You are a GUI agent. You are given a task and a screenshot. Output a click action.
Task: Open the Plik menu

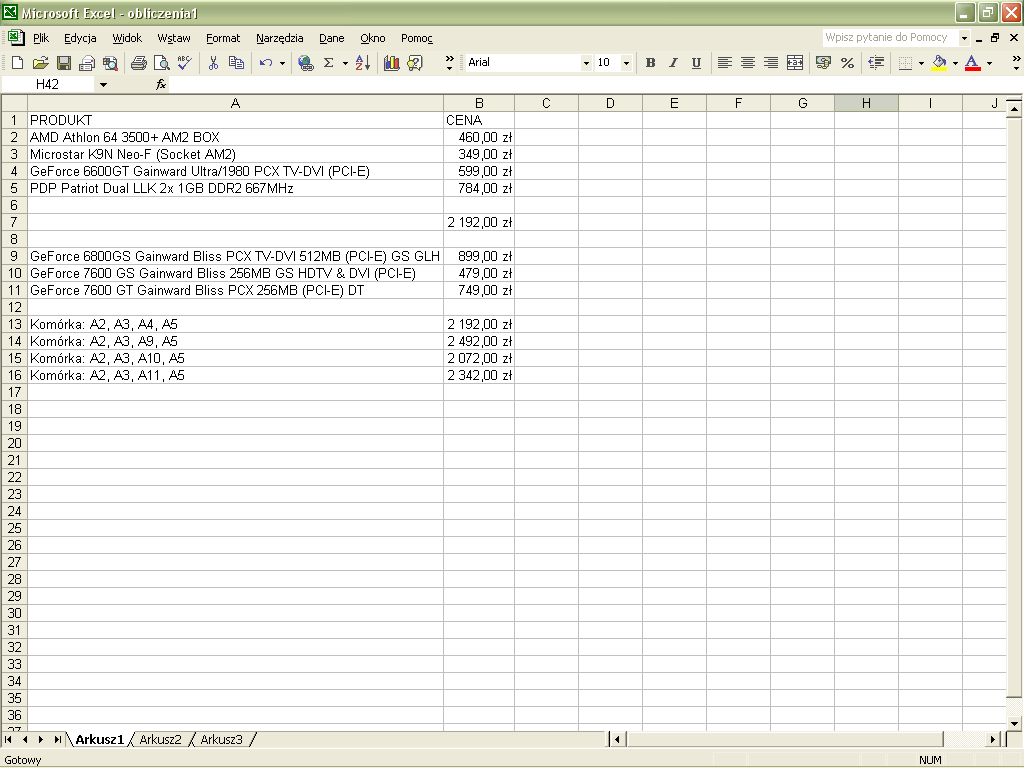tap(40, 38)
